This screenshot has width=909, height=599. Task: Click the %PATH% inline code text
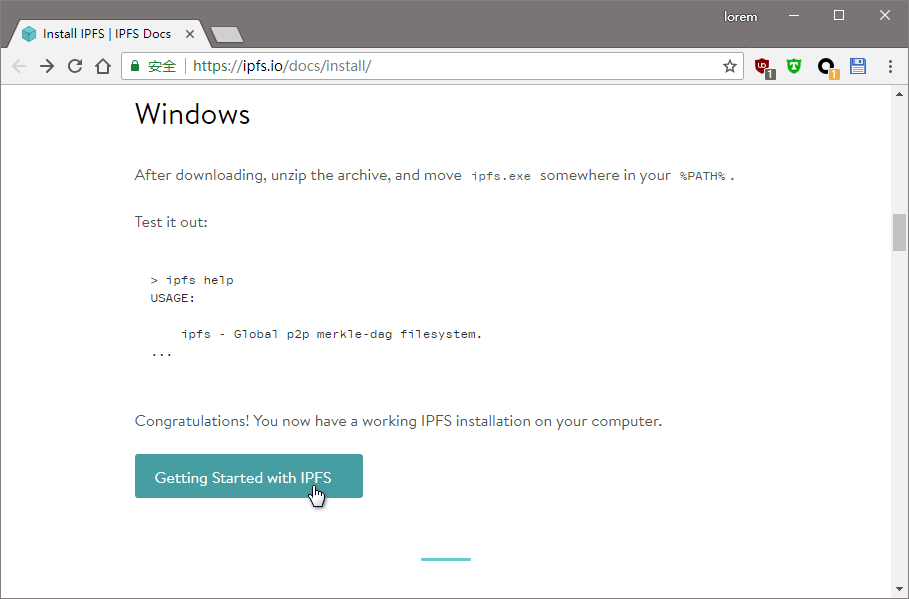point(703,176)
